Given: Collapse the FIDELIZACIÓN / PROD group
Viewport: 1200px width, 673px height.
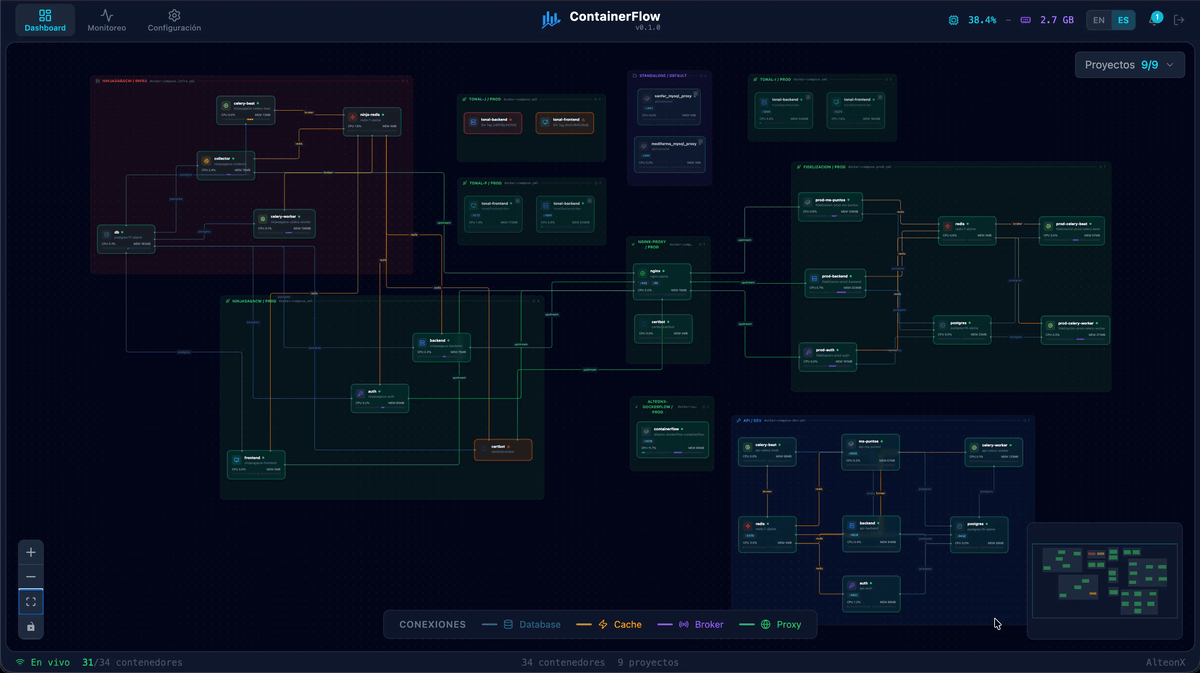Looking at the screenshot, I should coord(1100,167).
